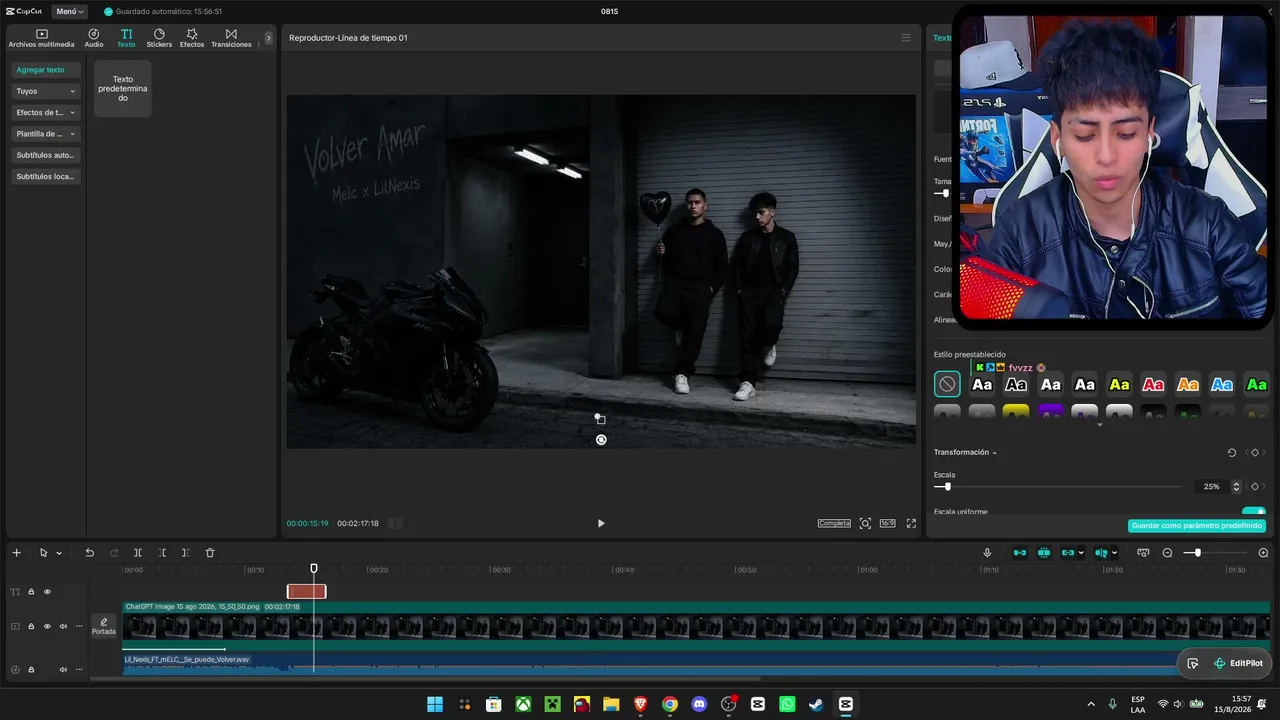Launch Brave browser from the taskbar
Screen dimensions: 1280x720
pyautogui.click(x=641, y=704)
